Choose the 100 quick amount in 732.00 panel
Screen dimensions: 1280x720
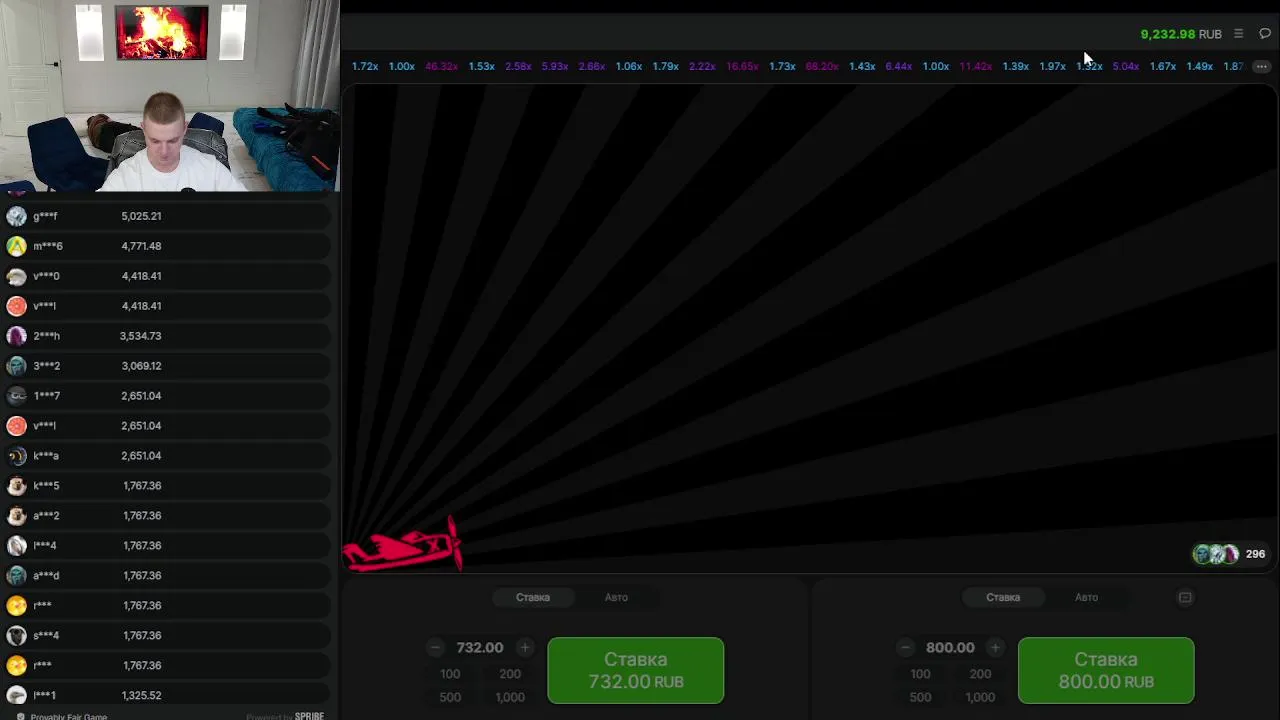point(450,674)
